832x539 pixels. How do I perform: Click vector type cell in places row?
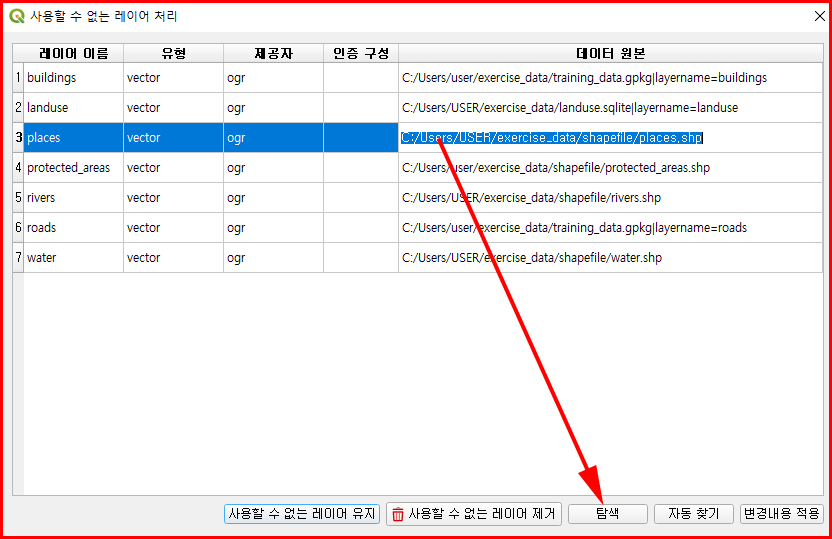pyautogui.click(x=174, y=137)
